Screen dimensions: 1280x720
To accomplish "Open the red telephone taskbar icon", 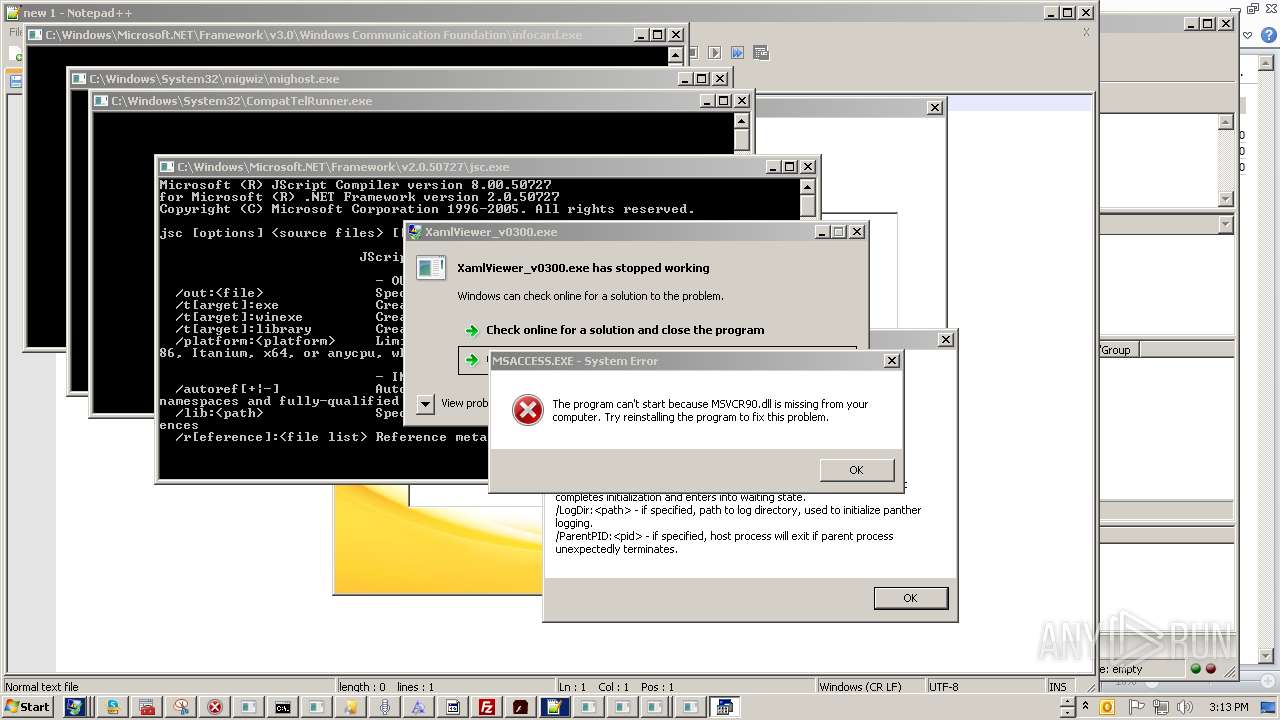I will [147, 707].
